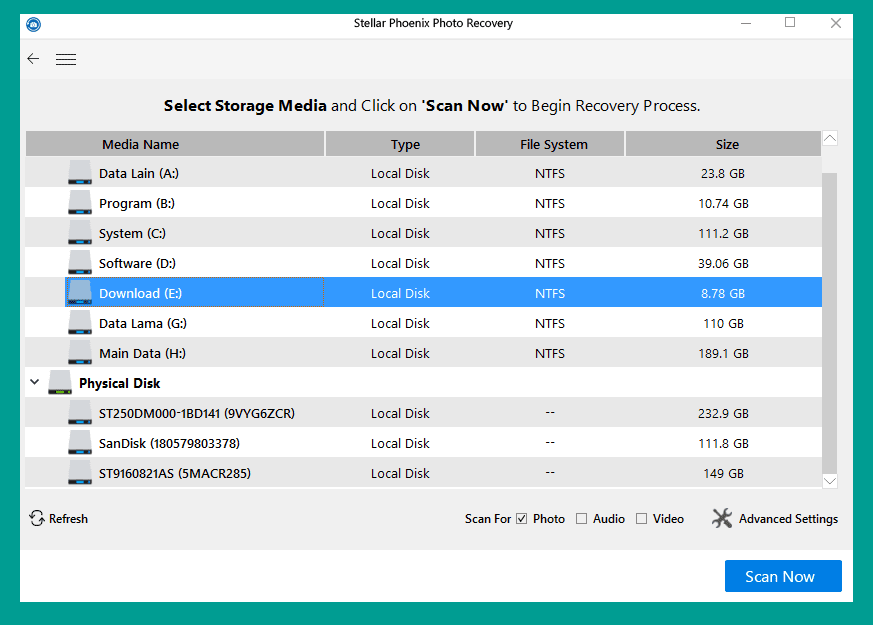Click the drive icon for Program (B:)
Screen dimensions: 873x625
coord(80,203)
